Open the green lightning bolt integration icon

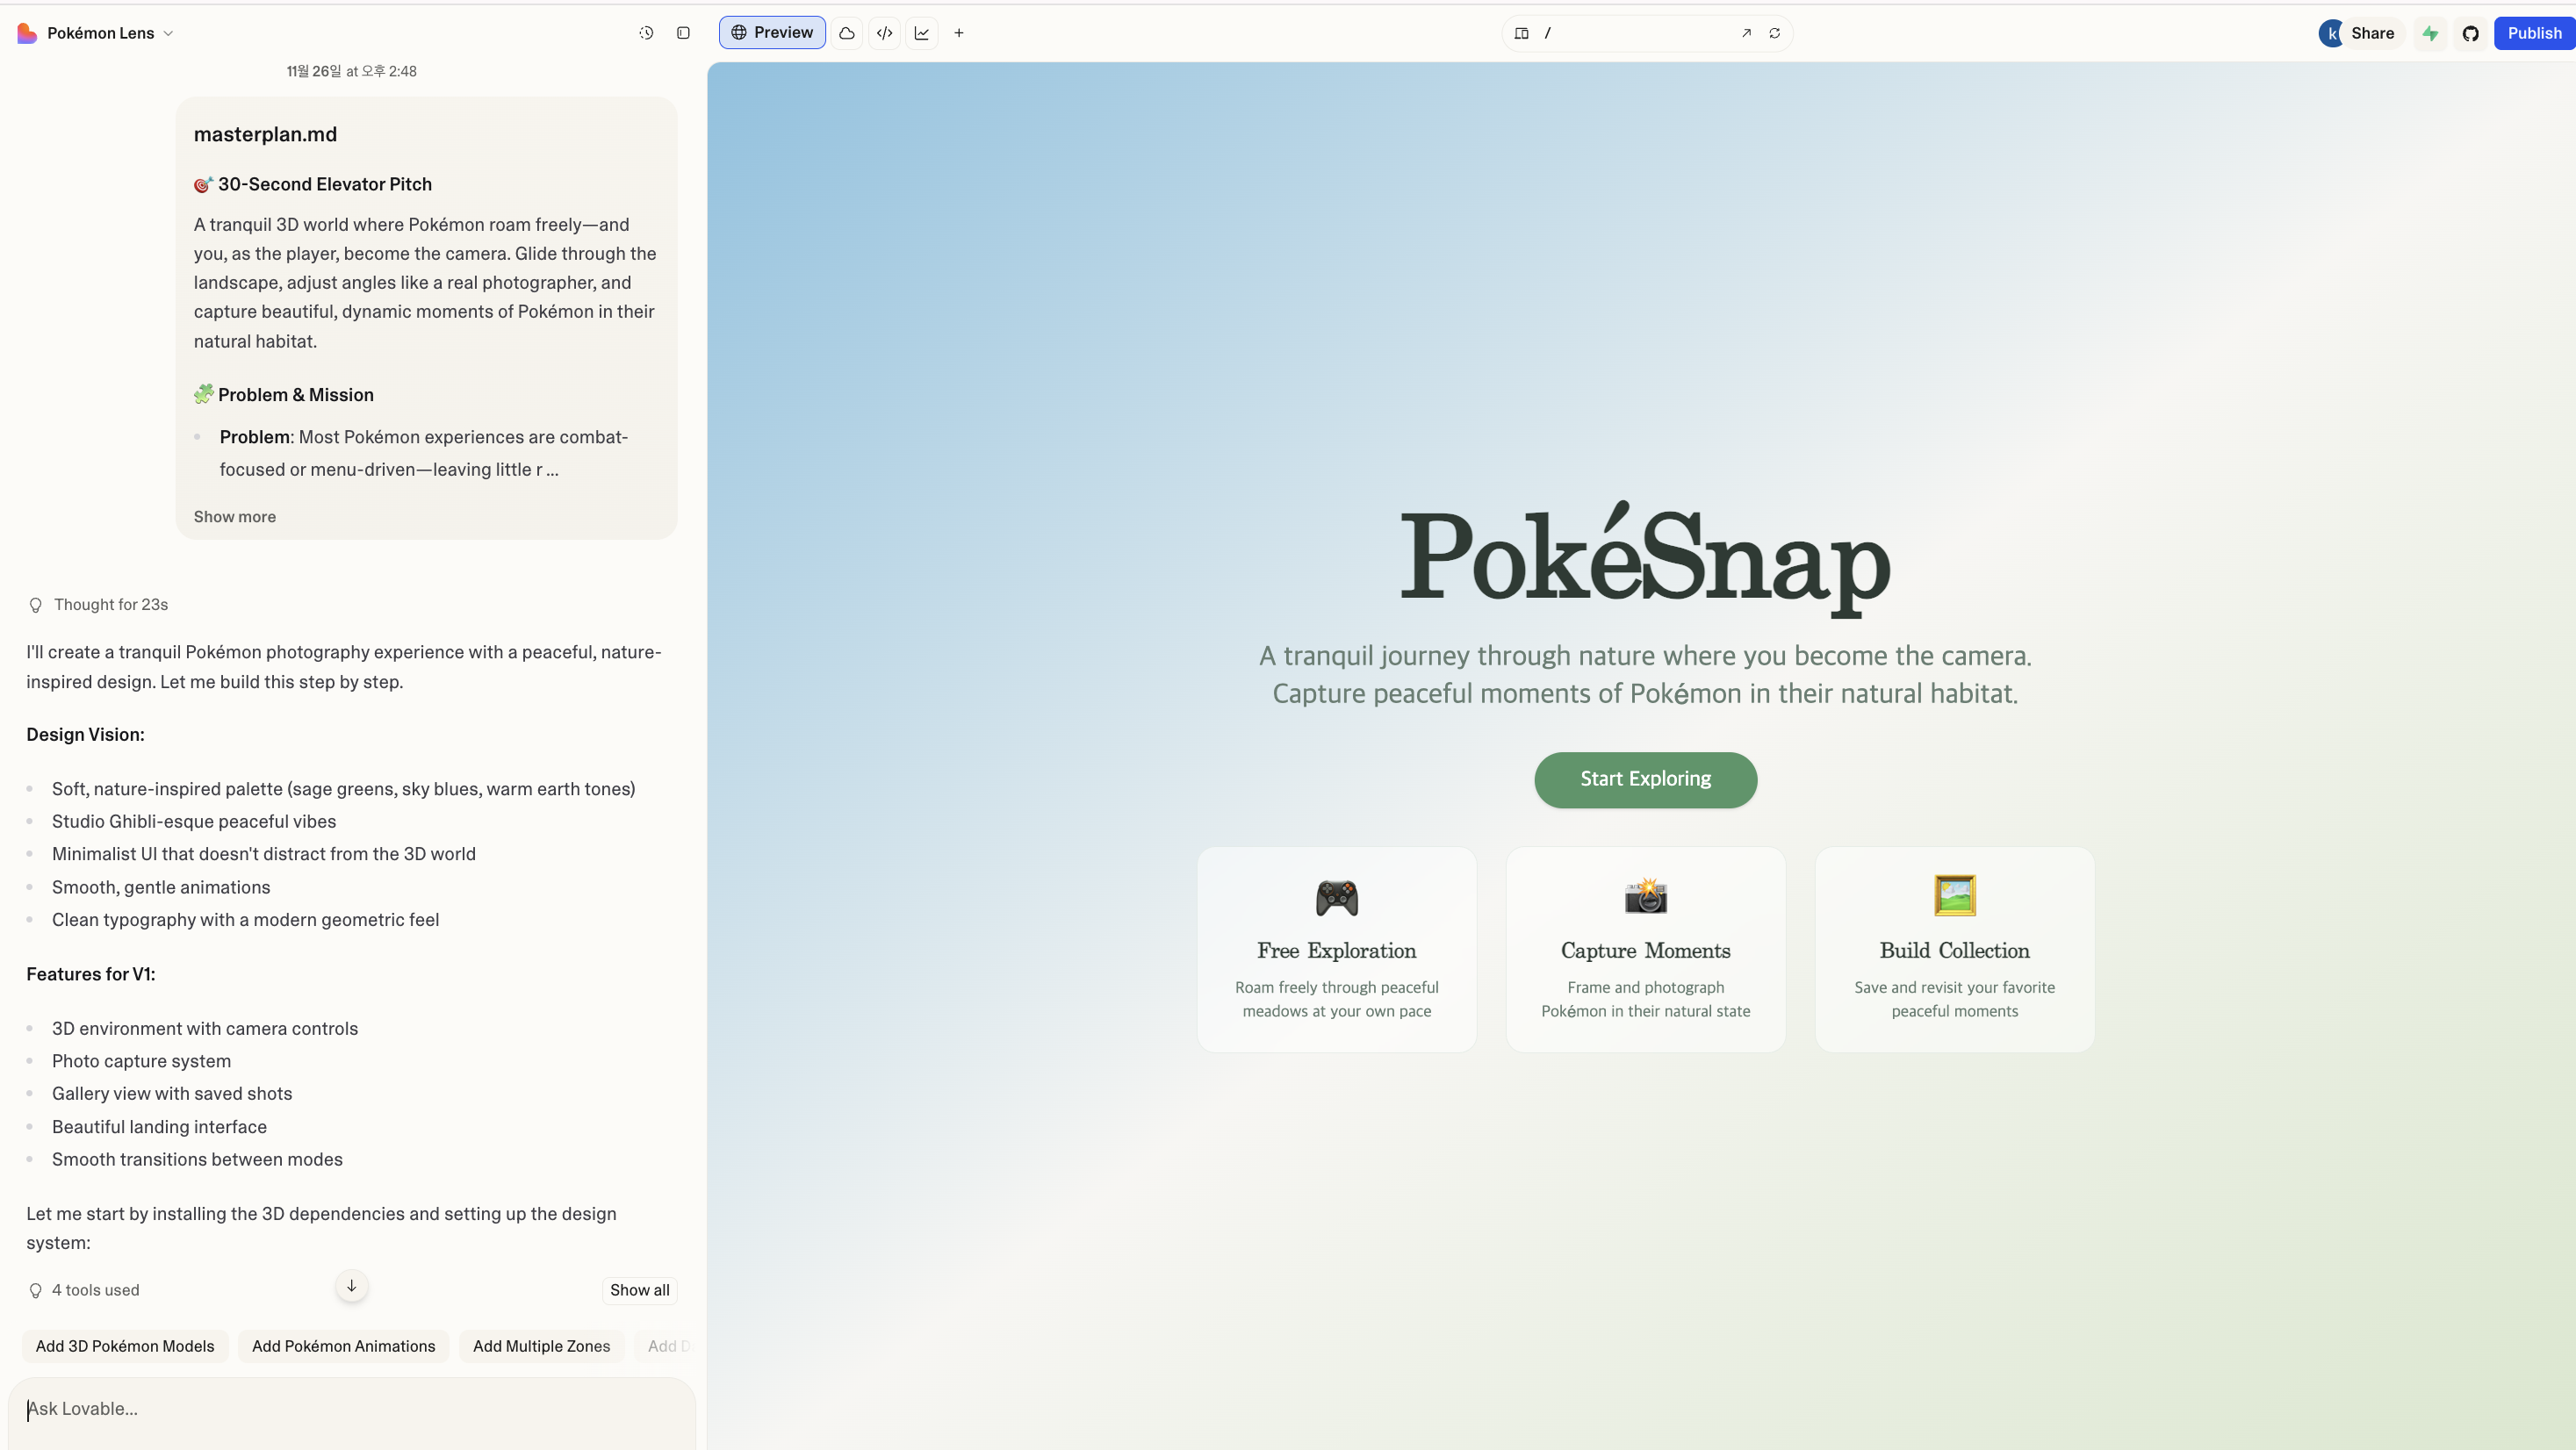click(x=2431, y=33)
